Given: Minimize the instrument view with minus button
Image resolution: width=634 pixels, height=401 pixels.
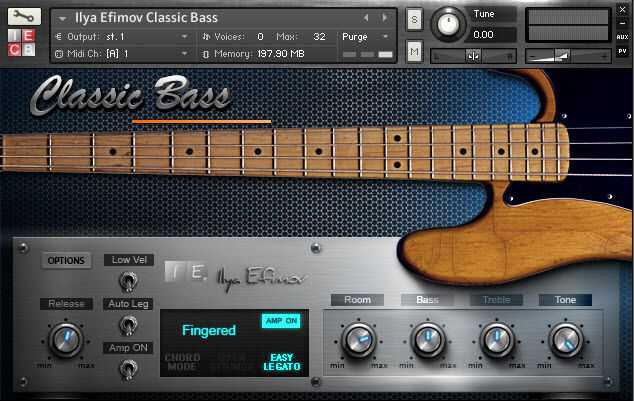Looking at the screenshot, I should click(x=622, y=23).
